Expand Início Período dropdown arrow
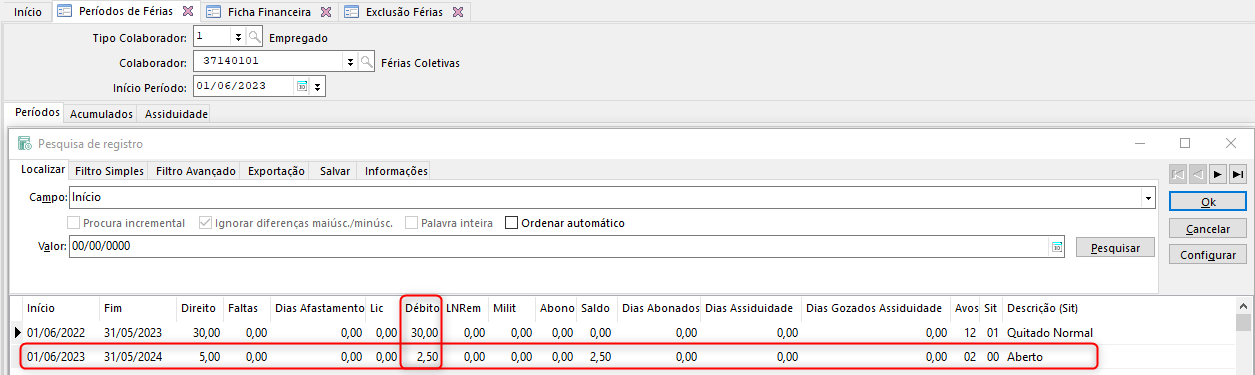The height and width of the screenshot is (375, 1255). [318, 87]
